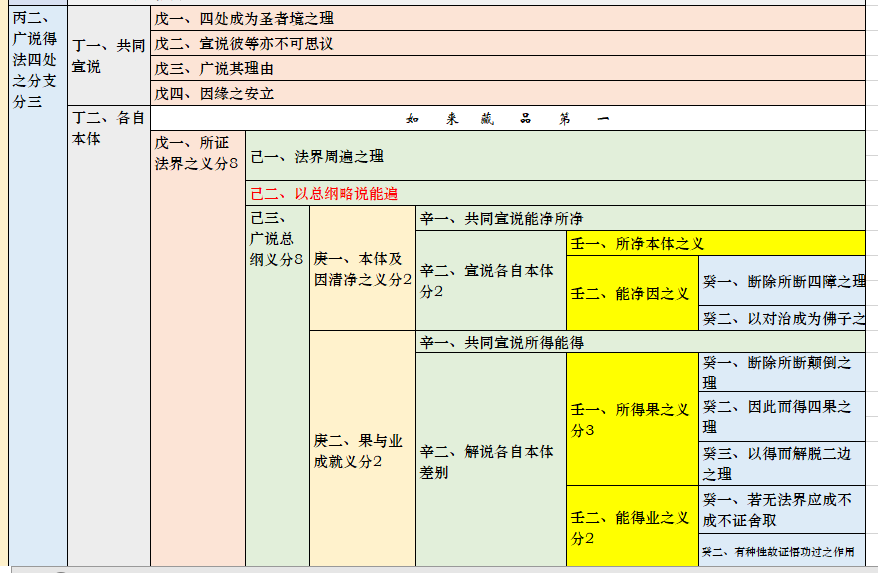Click cell 癸三、以得而解脱二边之理

pyautogui.click(x=782, y=463)
